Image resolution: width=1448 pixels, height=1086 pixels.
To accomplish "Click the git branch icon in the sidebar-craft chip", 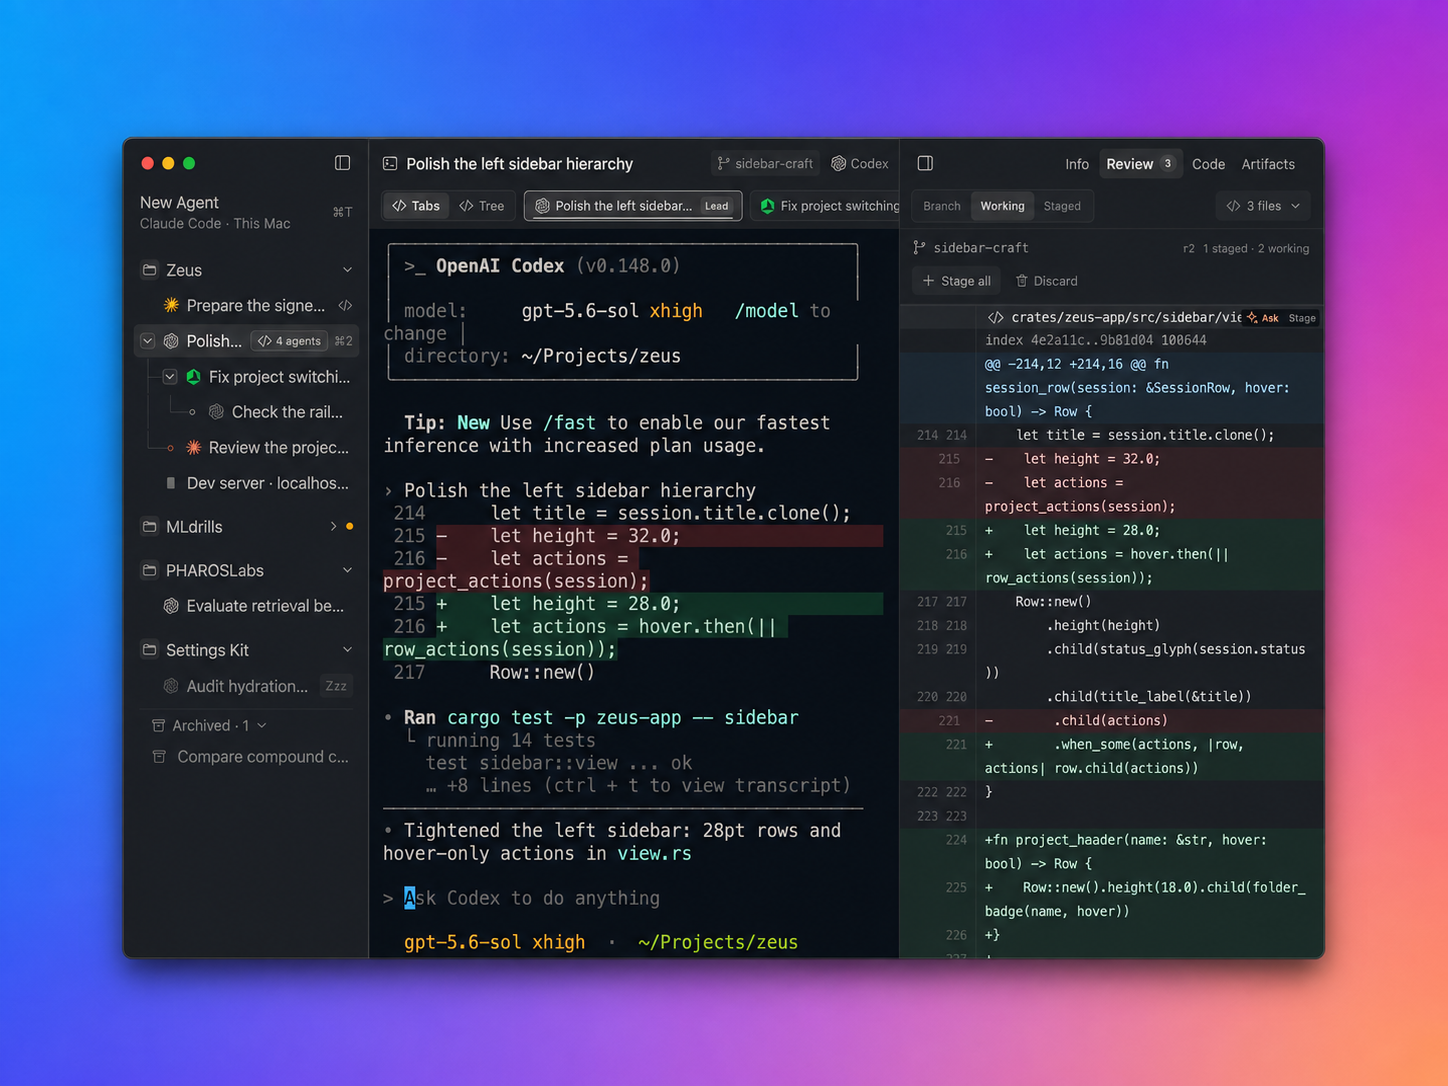I will (x=723, y=163).
